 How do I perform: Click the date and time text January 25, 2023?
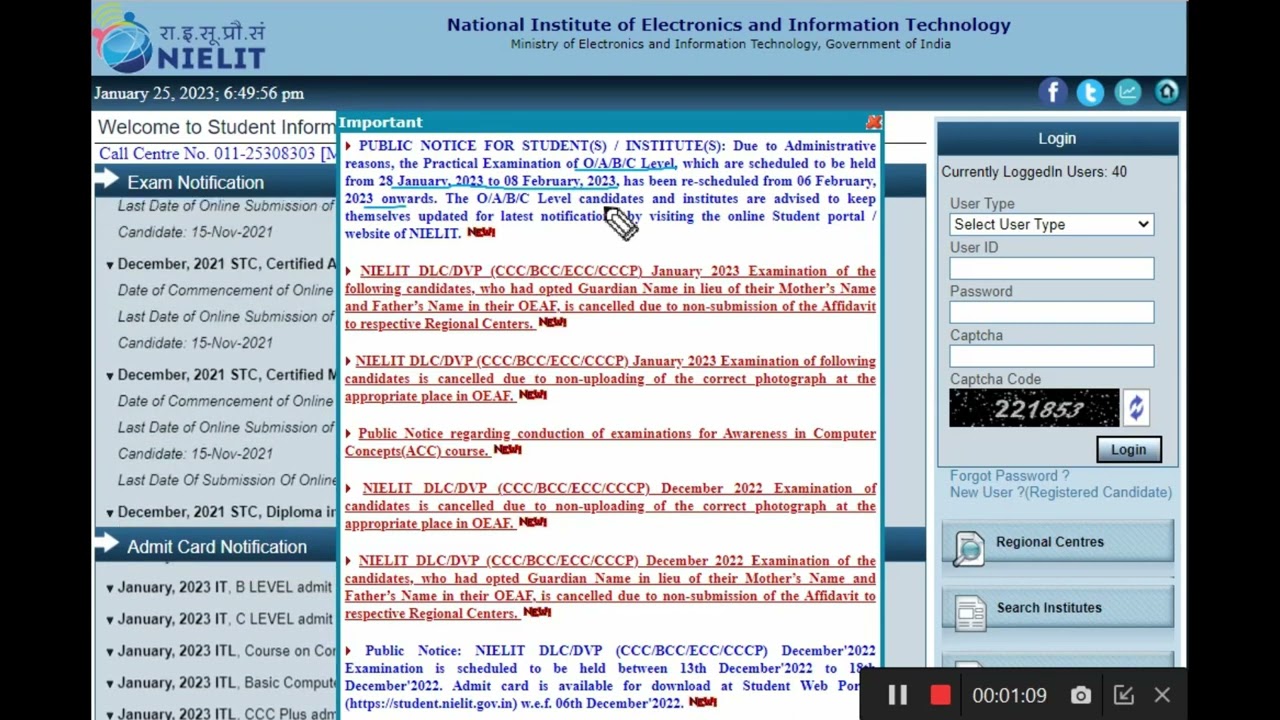pos(199,93)
